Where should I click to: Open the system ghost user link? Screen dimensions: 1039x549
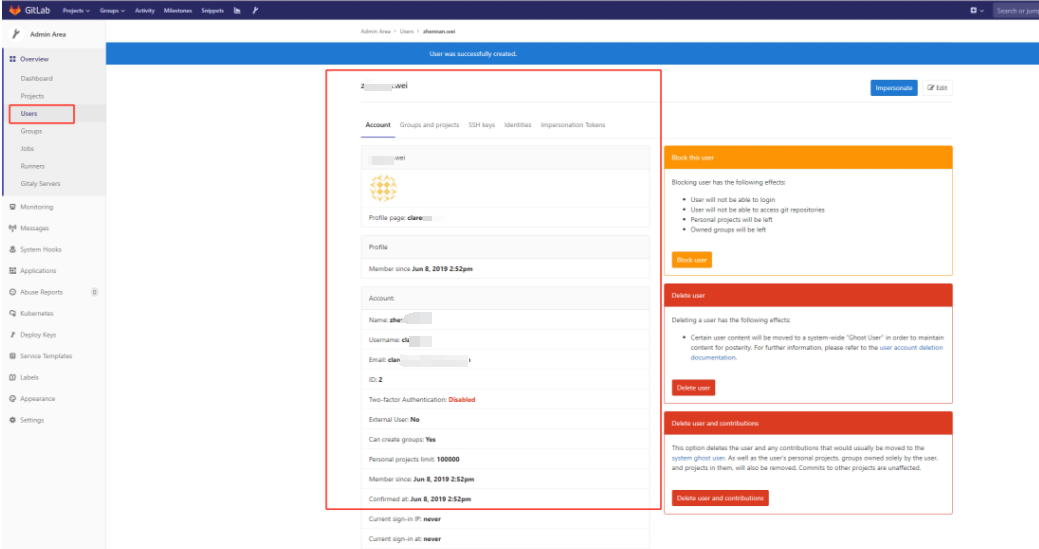[698, 458]
